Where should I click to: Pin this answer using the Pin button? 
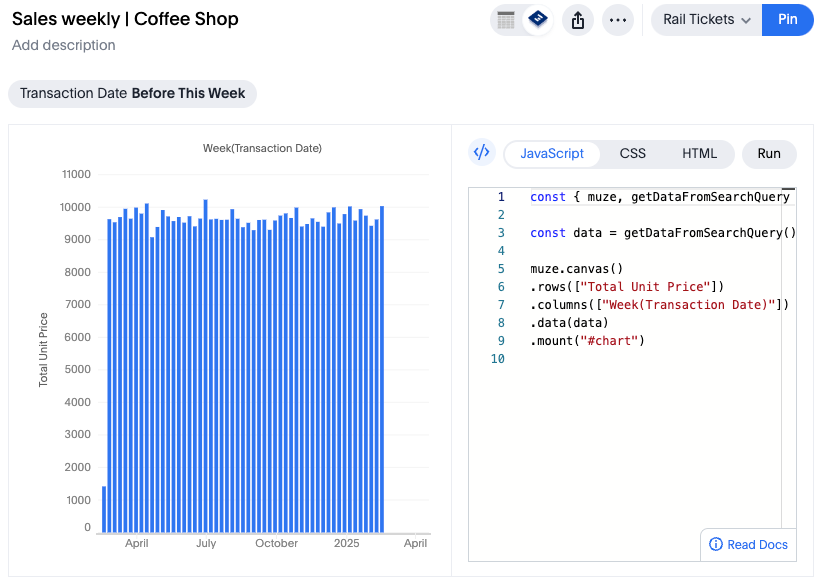click(789, 20)
